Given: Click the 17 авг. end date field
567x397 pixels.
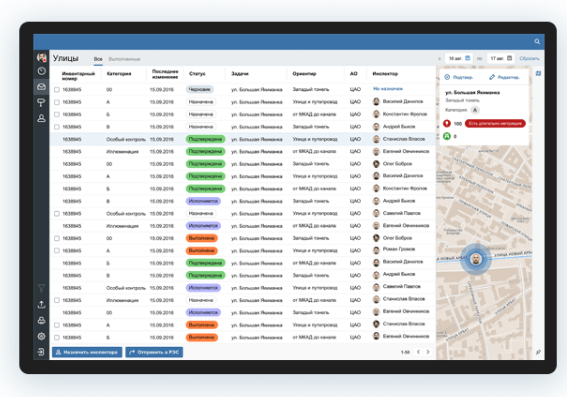Looking at the screenshot, I should [501, 58].
